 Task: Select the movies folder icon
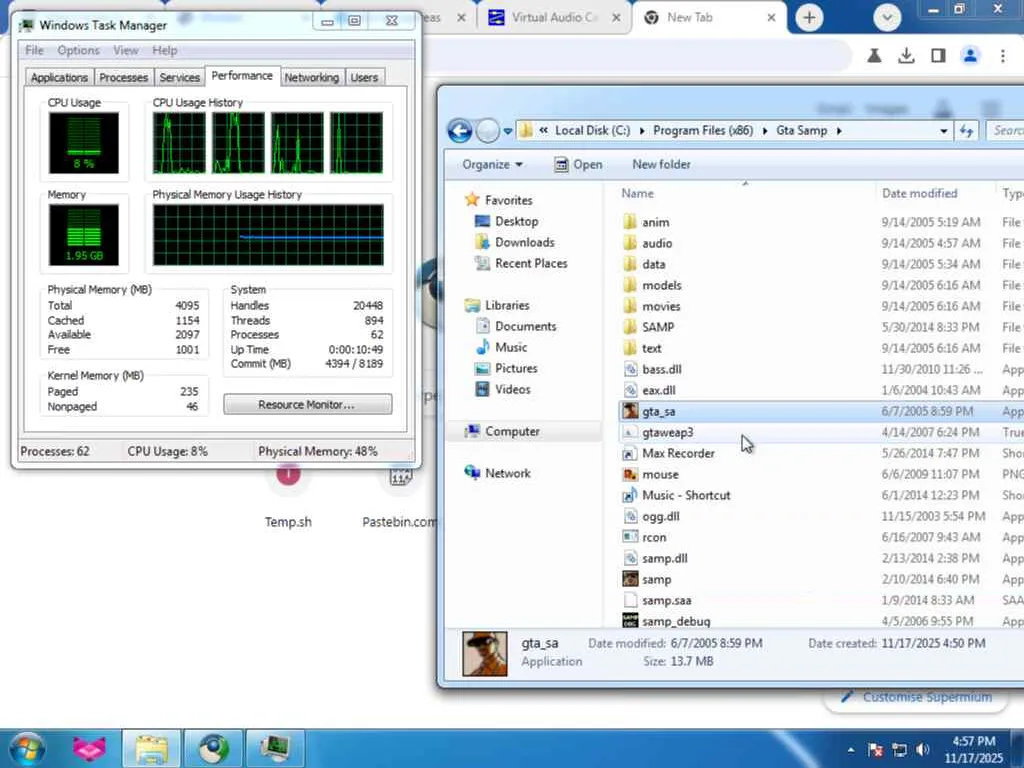(630, 306)
